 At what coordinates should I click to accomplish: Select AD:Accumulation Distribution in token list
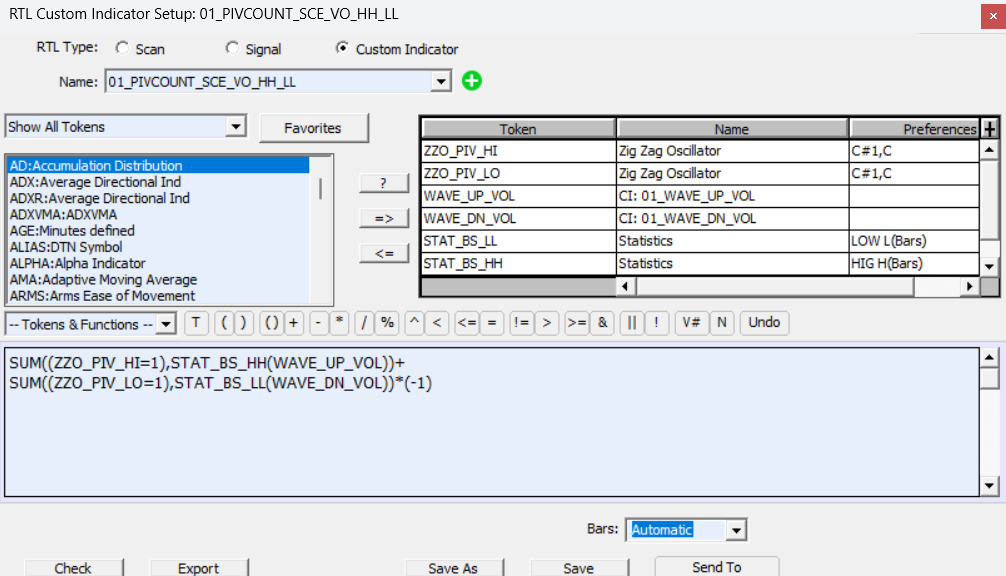158,165
